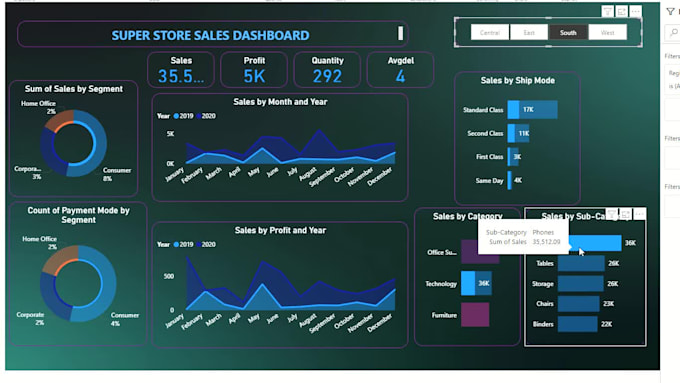The image size is (680, 383).
Task: Click the Avgdel card showing 4
Action: [400, 70]
